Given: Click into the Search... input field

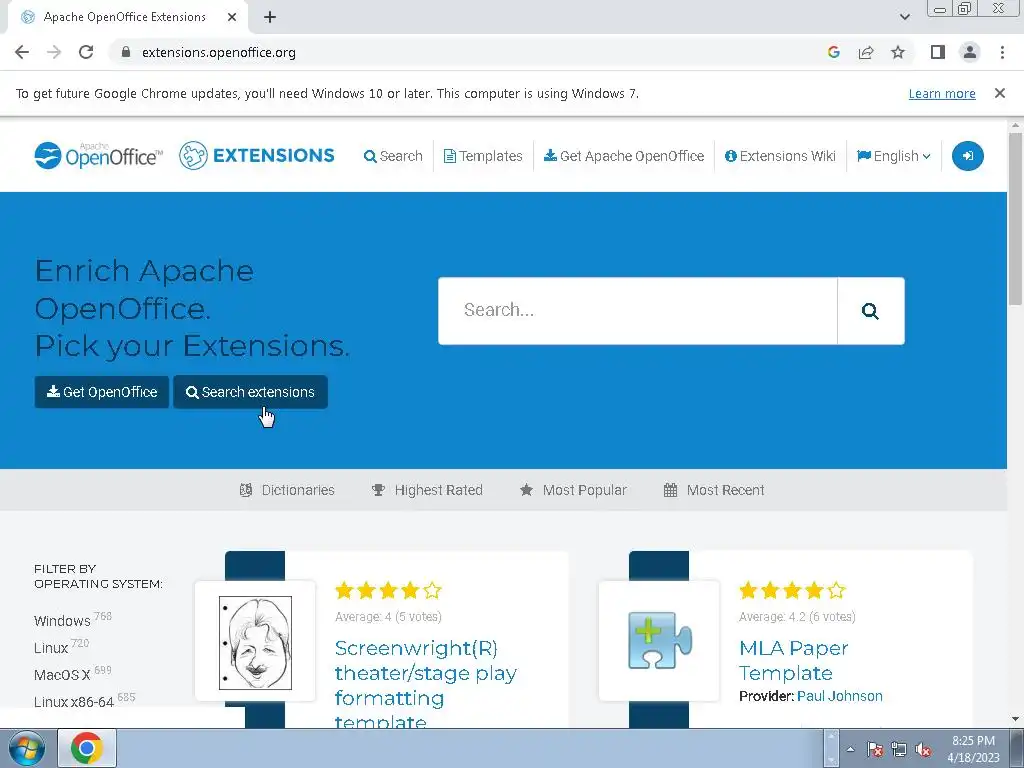Looking at the screenshot, I should (x=637, y=311).
